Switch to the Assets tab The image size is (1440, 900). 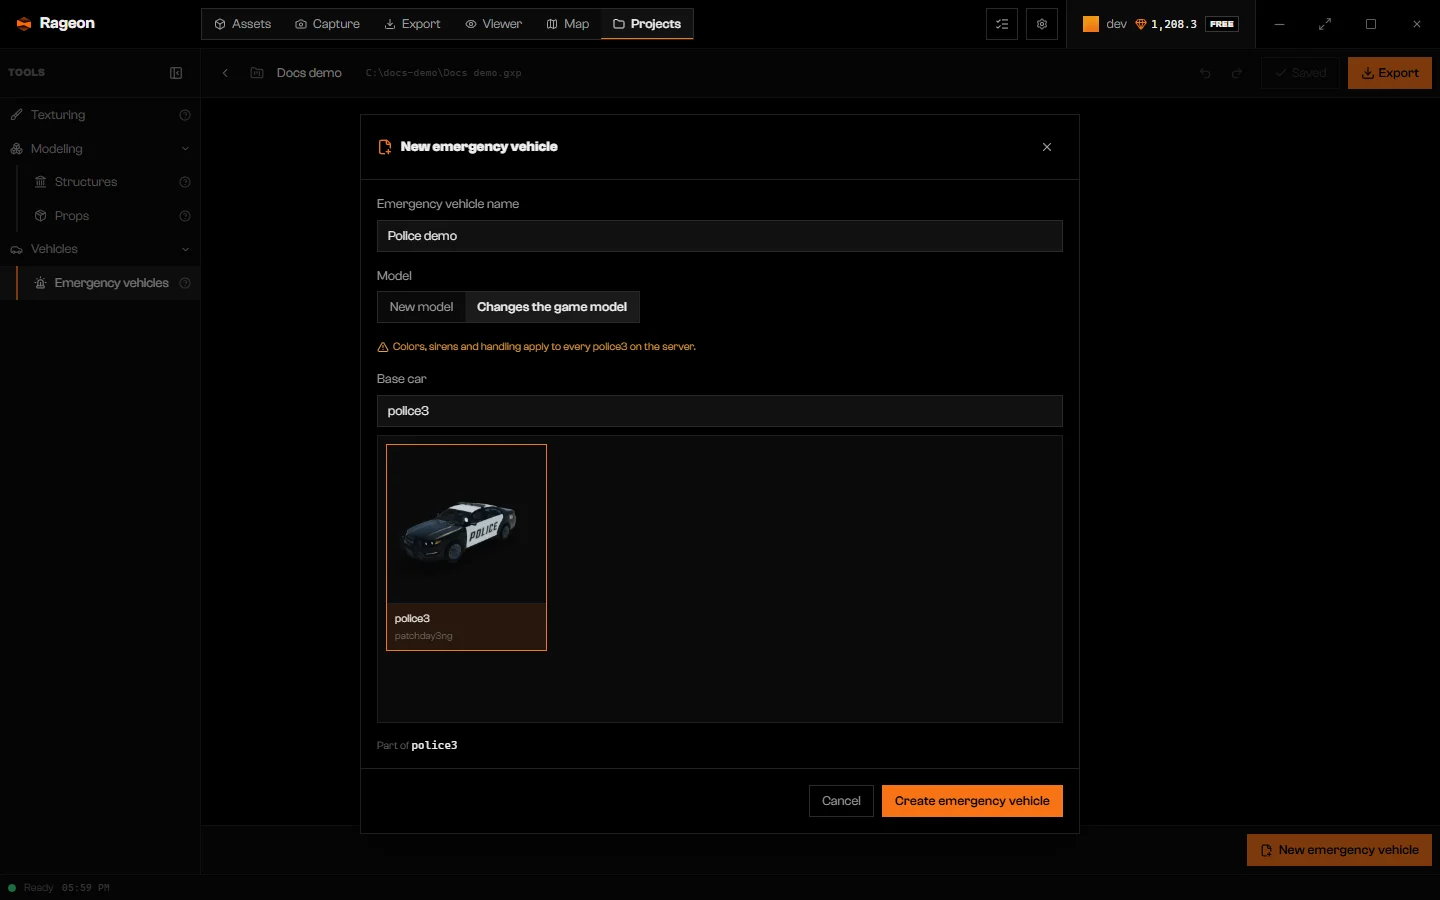tap(242, 24)
